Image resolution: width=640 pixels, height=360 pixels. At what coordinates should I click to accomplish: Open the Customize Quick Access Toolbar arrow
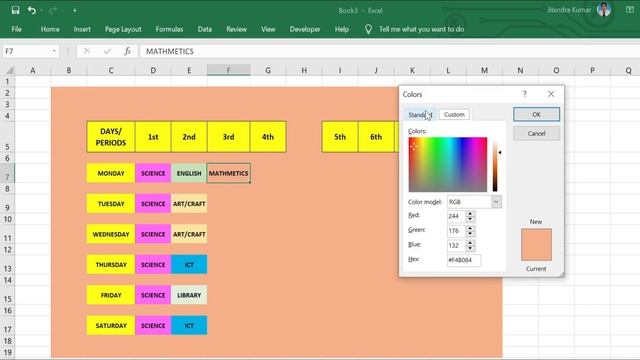tap(75, 10)
